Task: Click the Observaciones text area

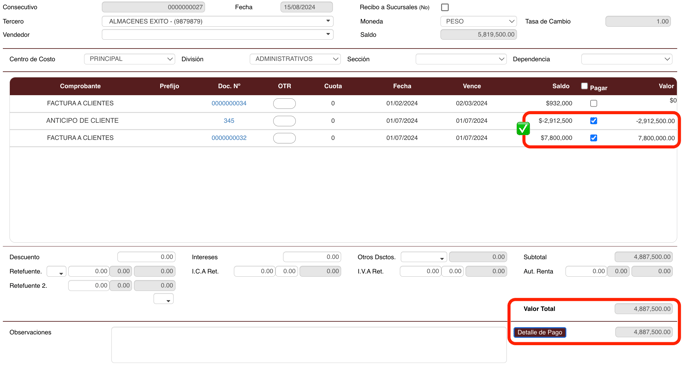Action: (x=309, y=345)
